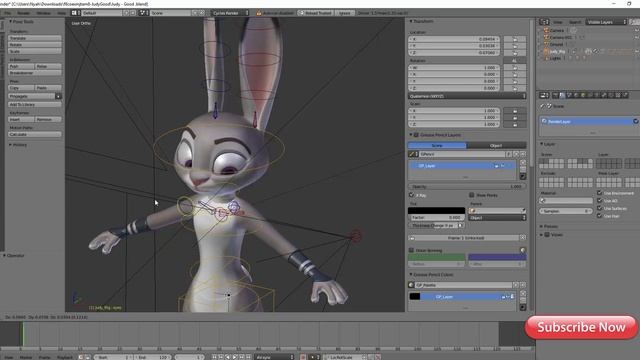The width and height of the screenshot is (640, 360).
Task: Lock Location X with the lock icon
Action: click(515, 39)
